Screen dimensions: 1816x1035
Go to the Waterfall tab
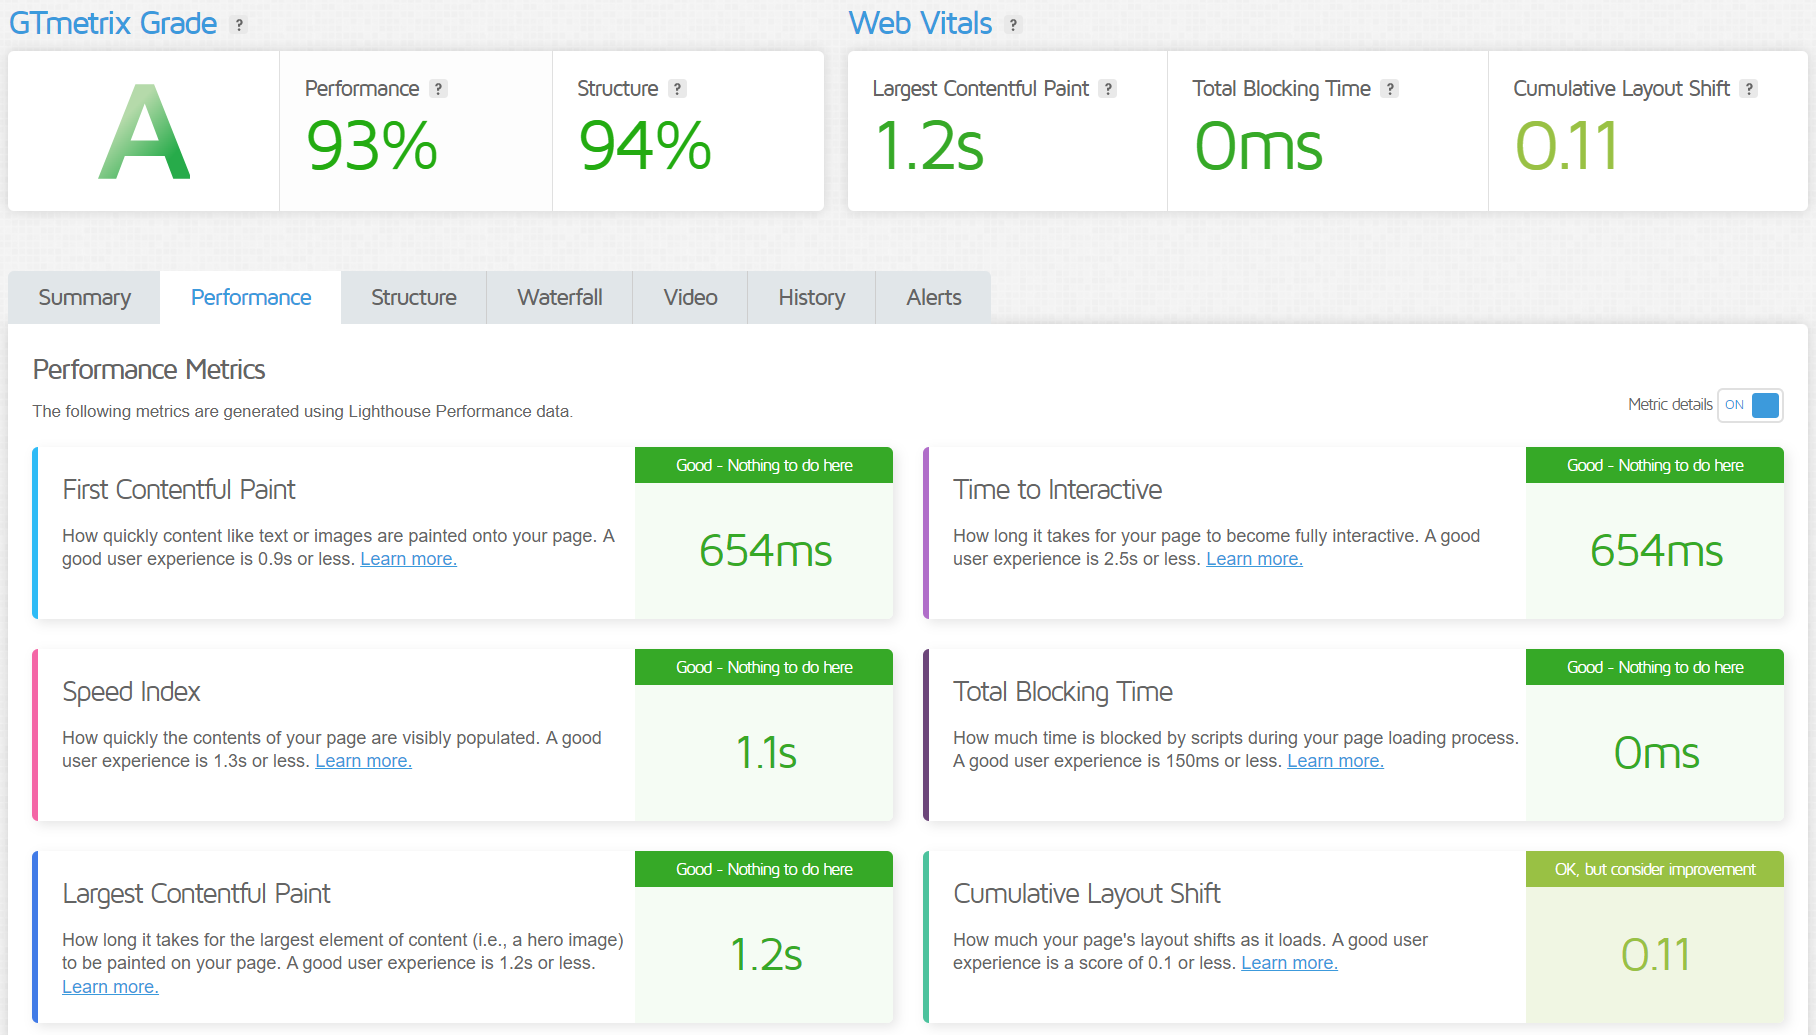[560, 298]
